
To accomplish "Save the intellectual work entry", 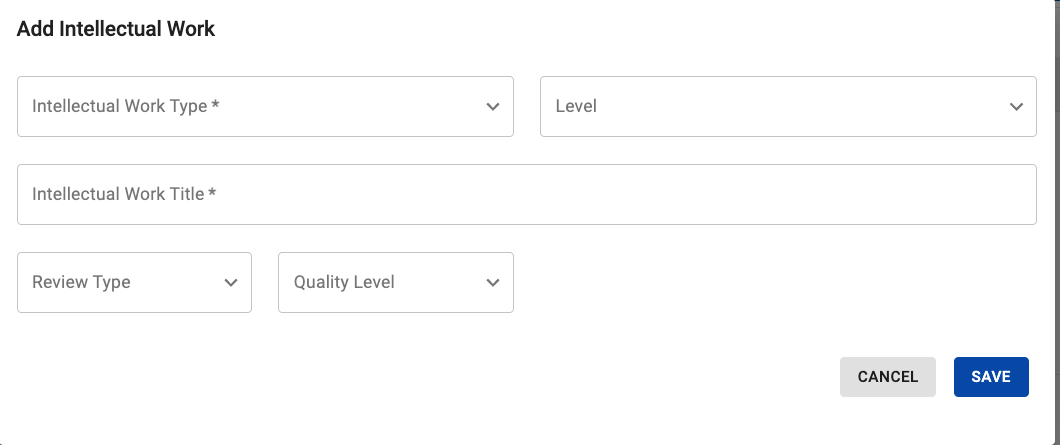I will [991, 377].
